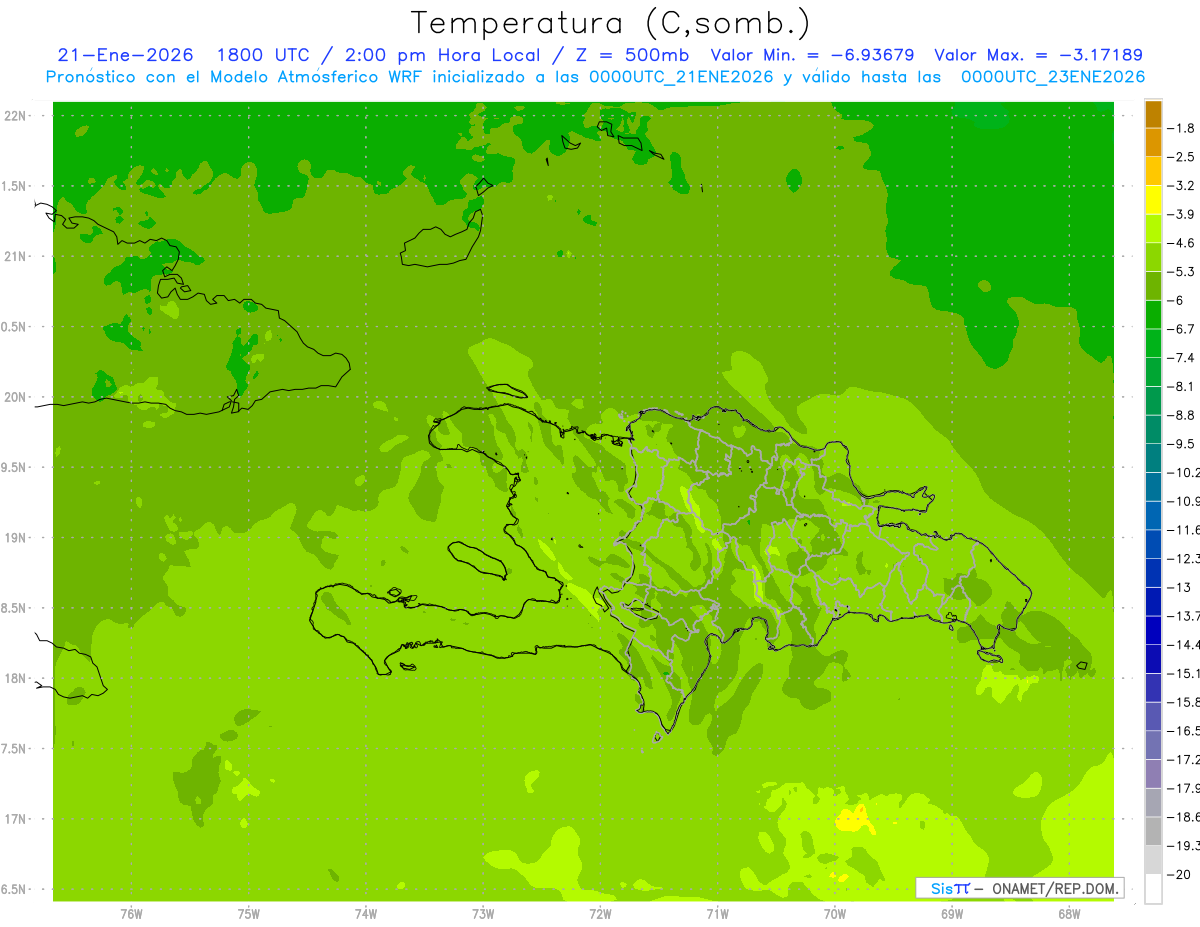Click the 75W longitude axis label
Image resolution: width=1200 pixels, height=927 pixels.
pos(249,914)
